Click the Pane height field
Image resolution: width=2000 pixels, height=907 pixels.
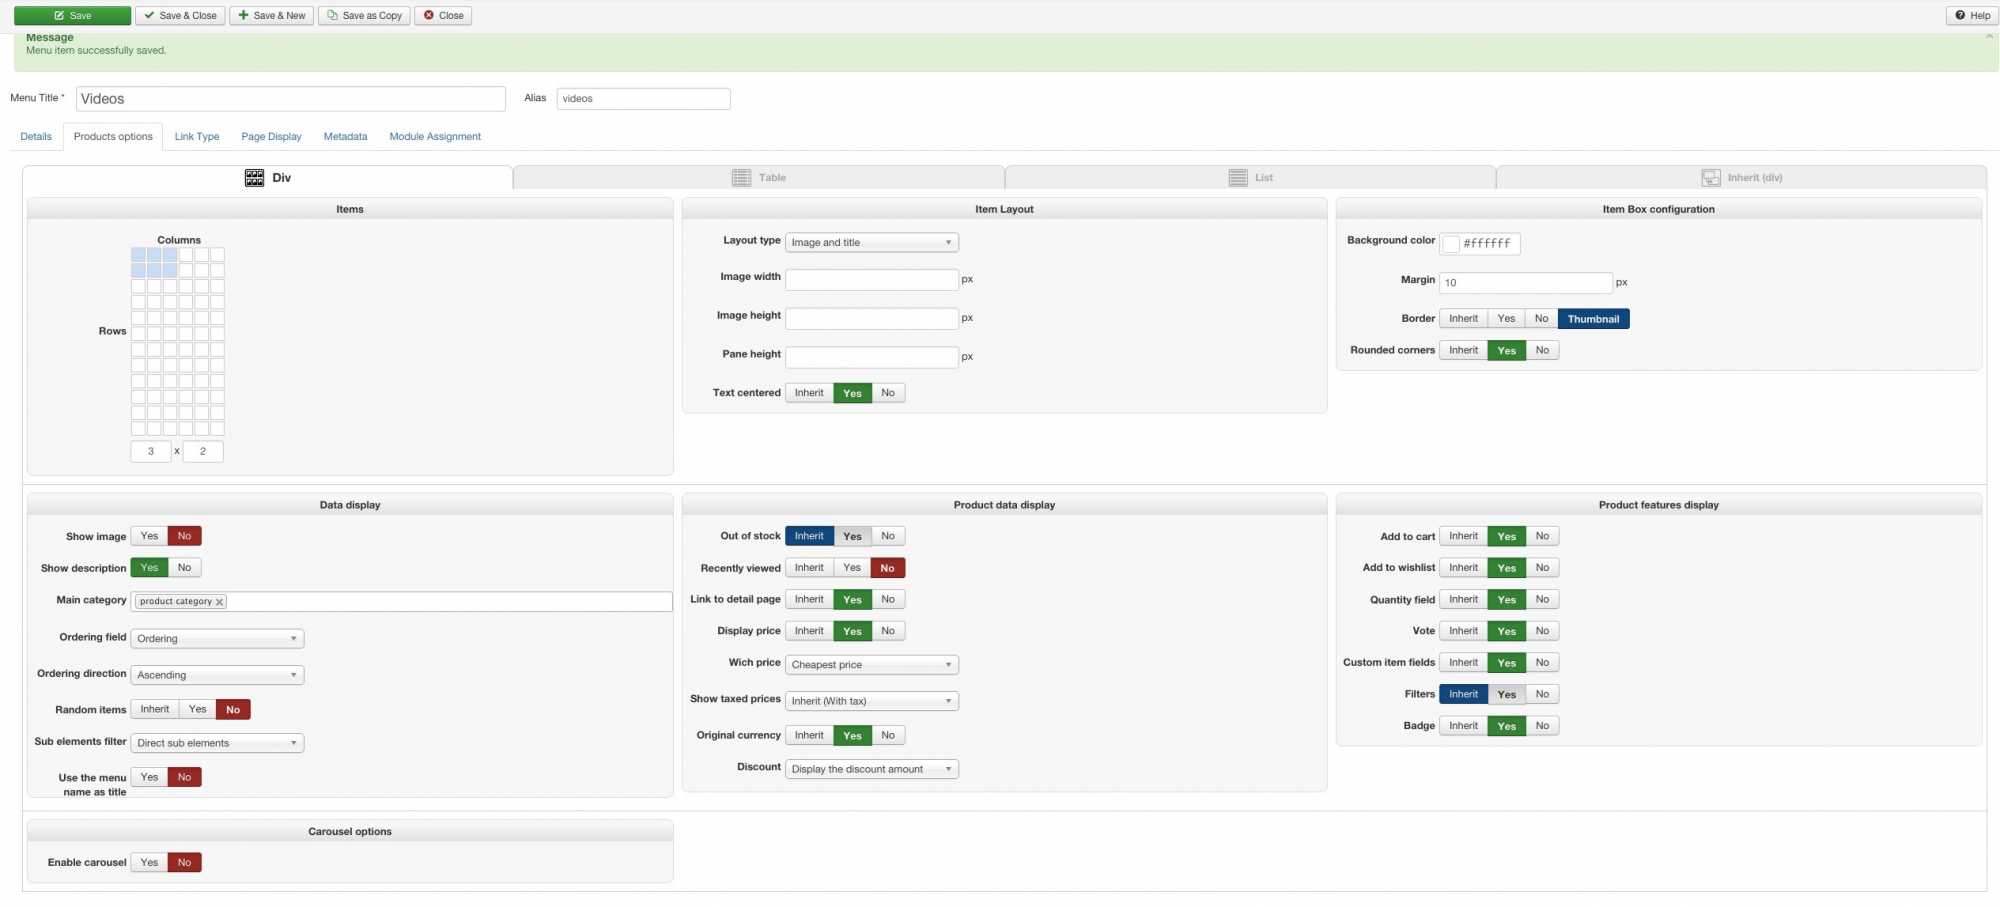(872, 357)
